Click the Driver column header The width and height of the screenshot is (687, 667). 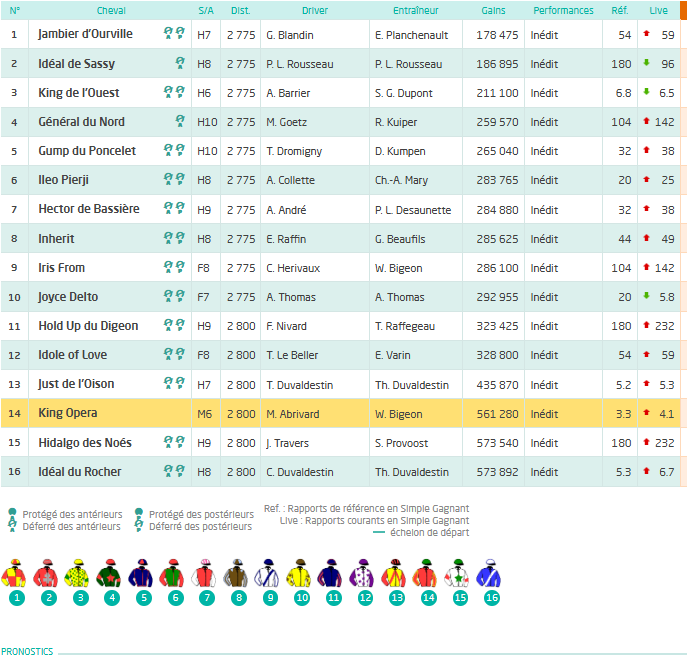(x=315, y=11)
